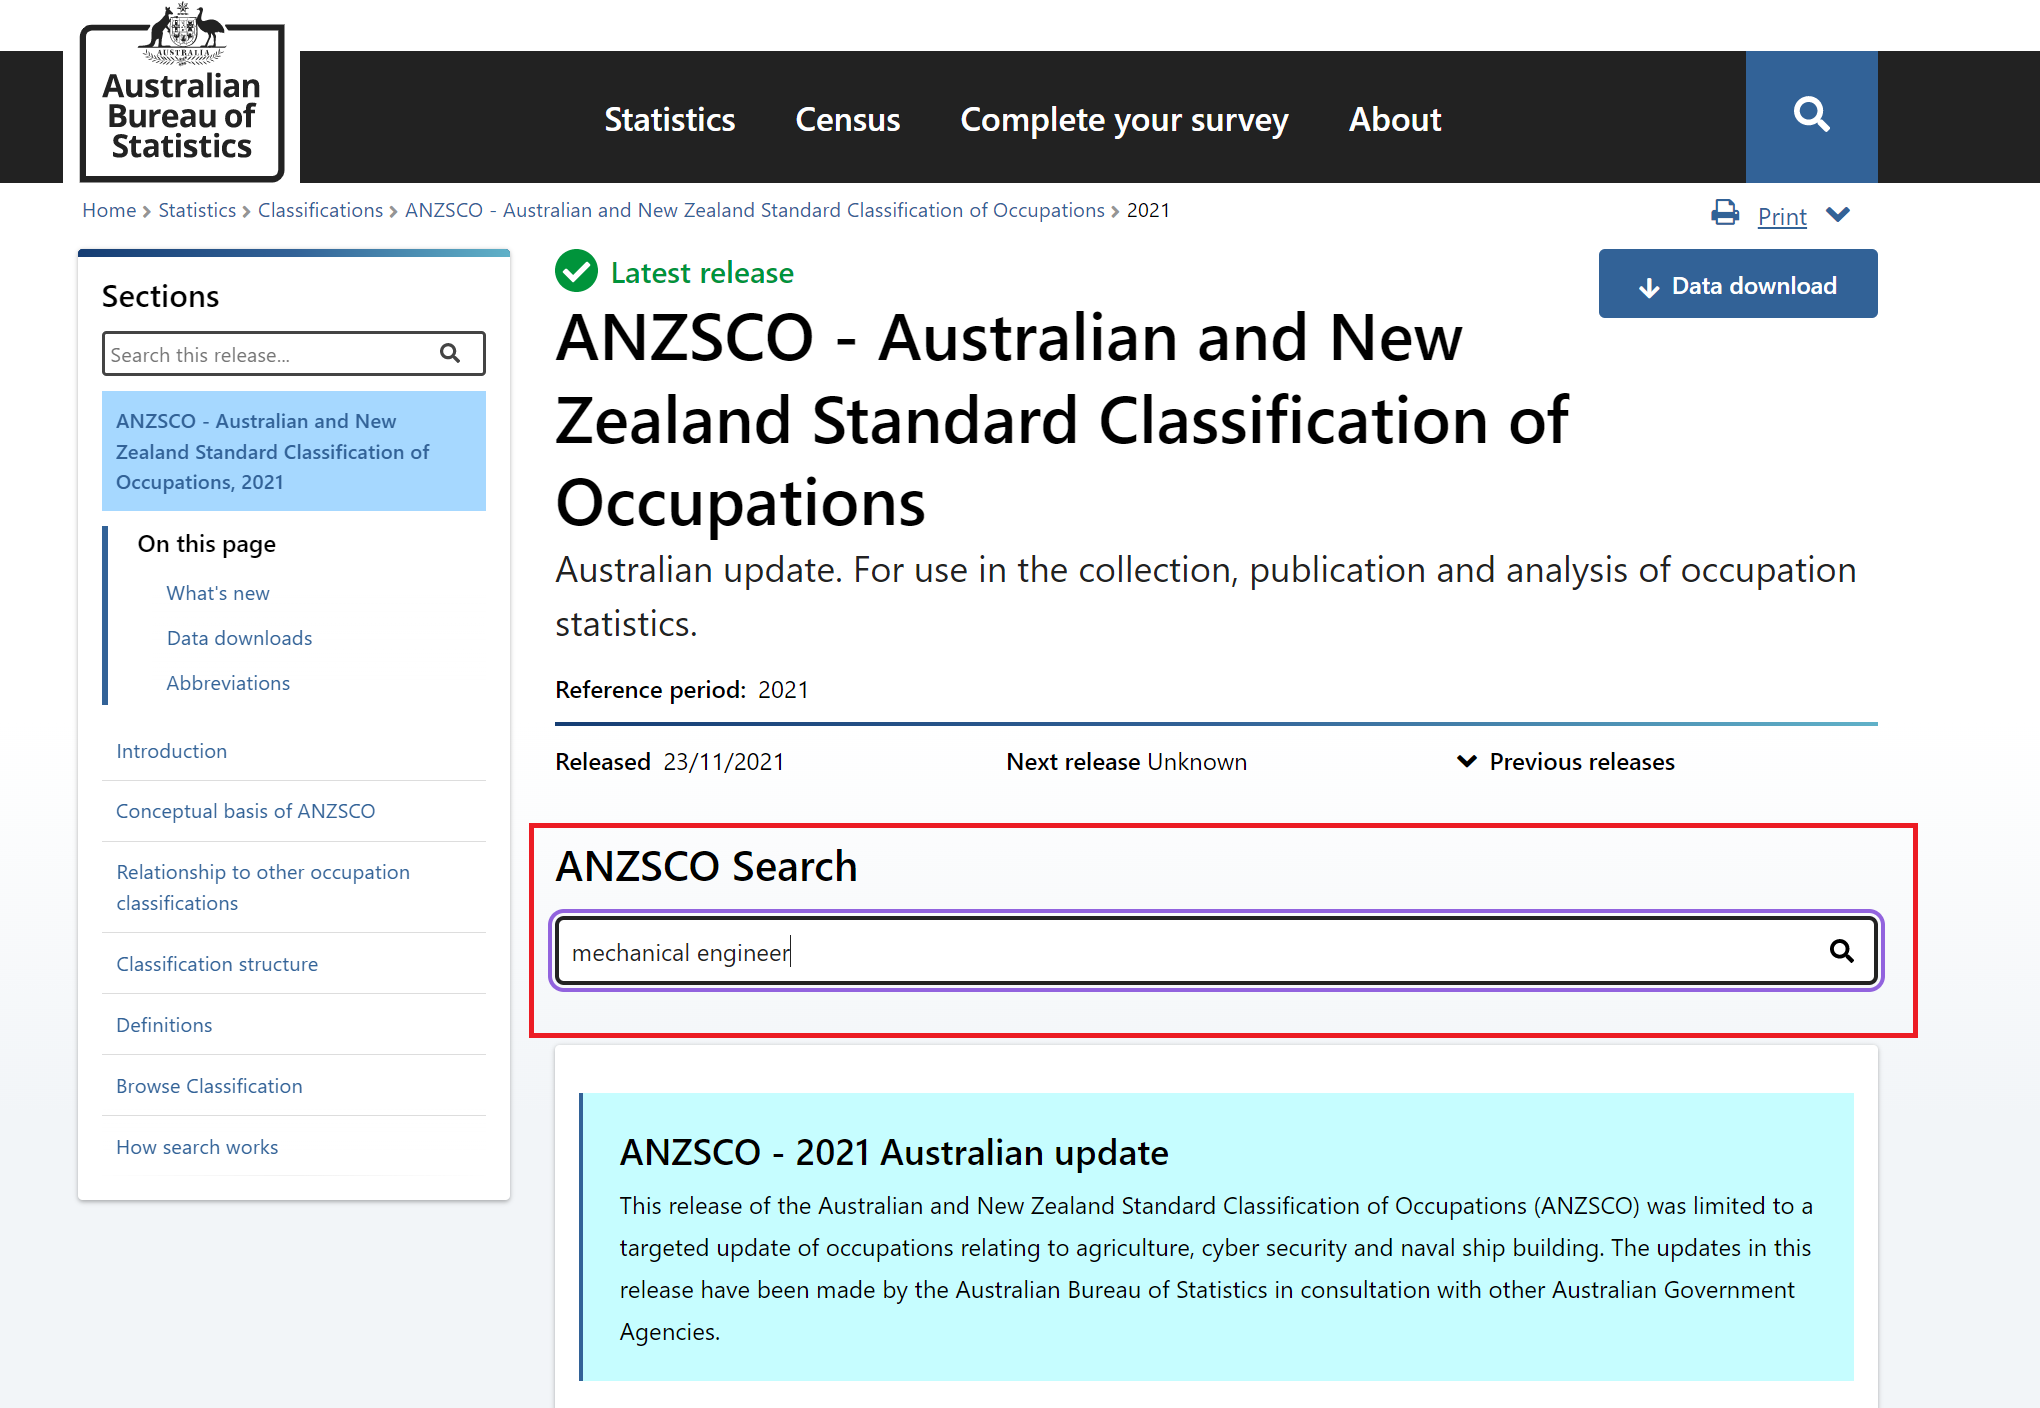This screenshot has width=2040, height=1408.
Task: Open the Definitions section
Action: 164,1025
